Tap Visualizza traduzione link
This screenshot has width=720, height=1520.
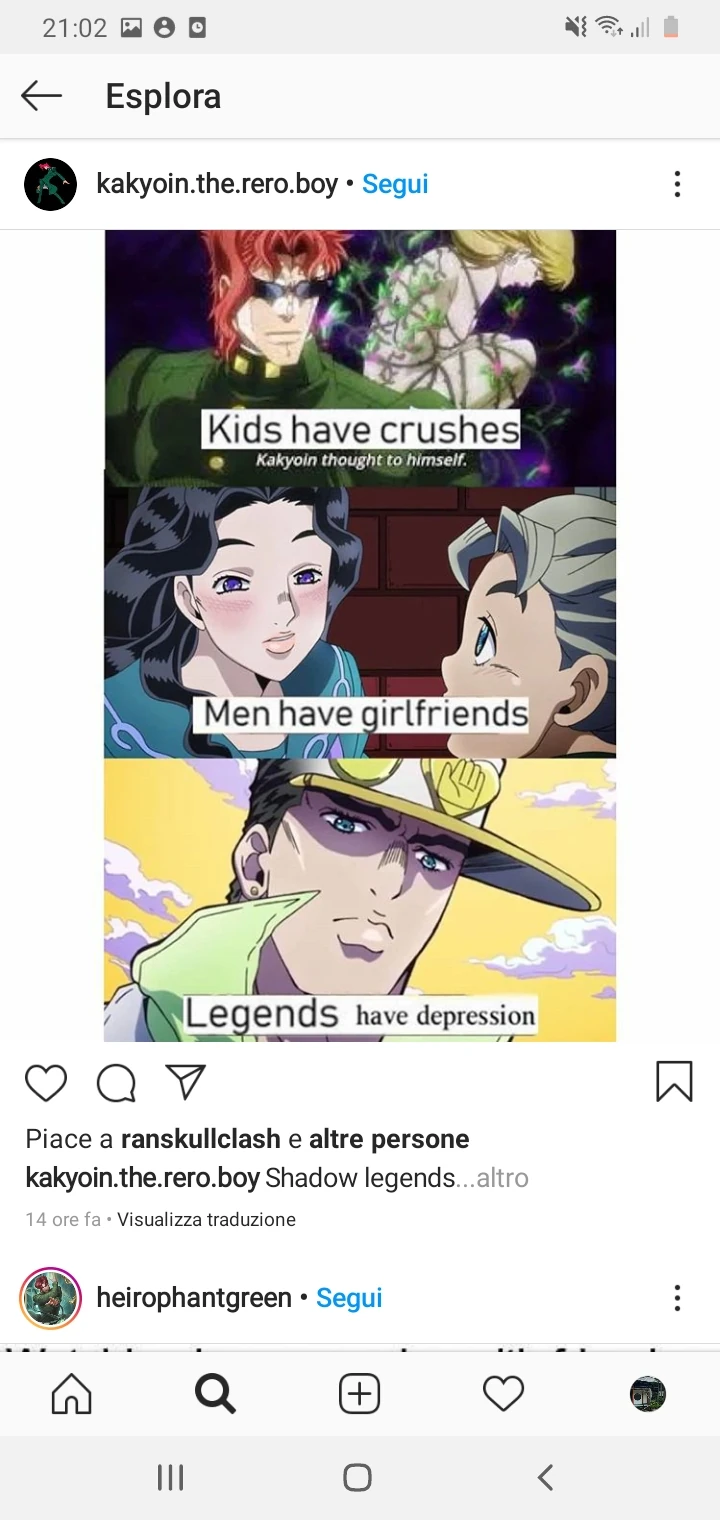pyautogui.click(x=207, y=1219)
